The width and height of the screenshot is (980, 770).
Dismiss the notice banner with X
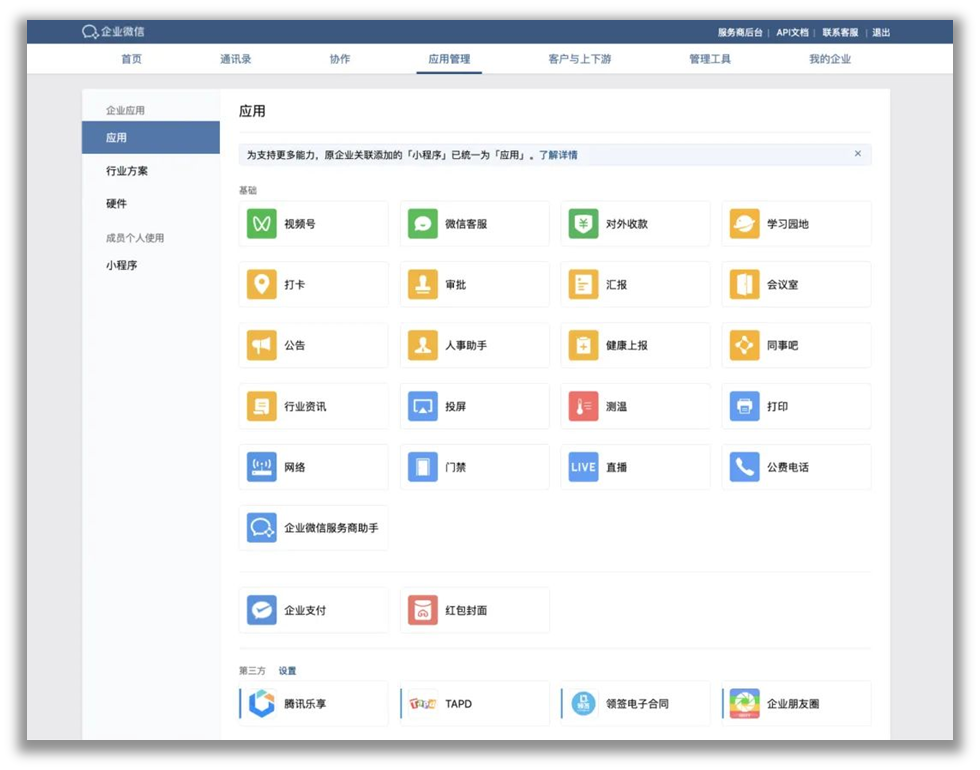pos(857,154)
